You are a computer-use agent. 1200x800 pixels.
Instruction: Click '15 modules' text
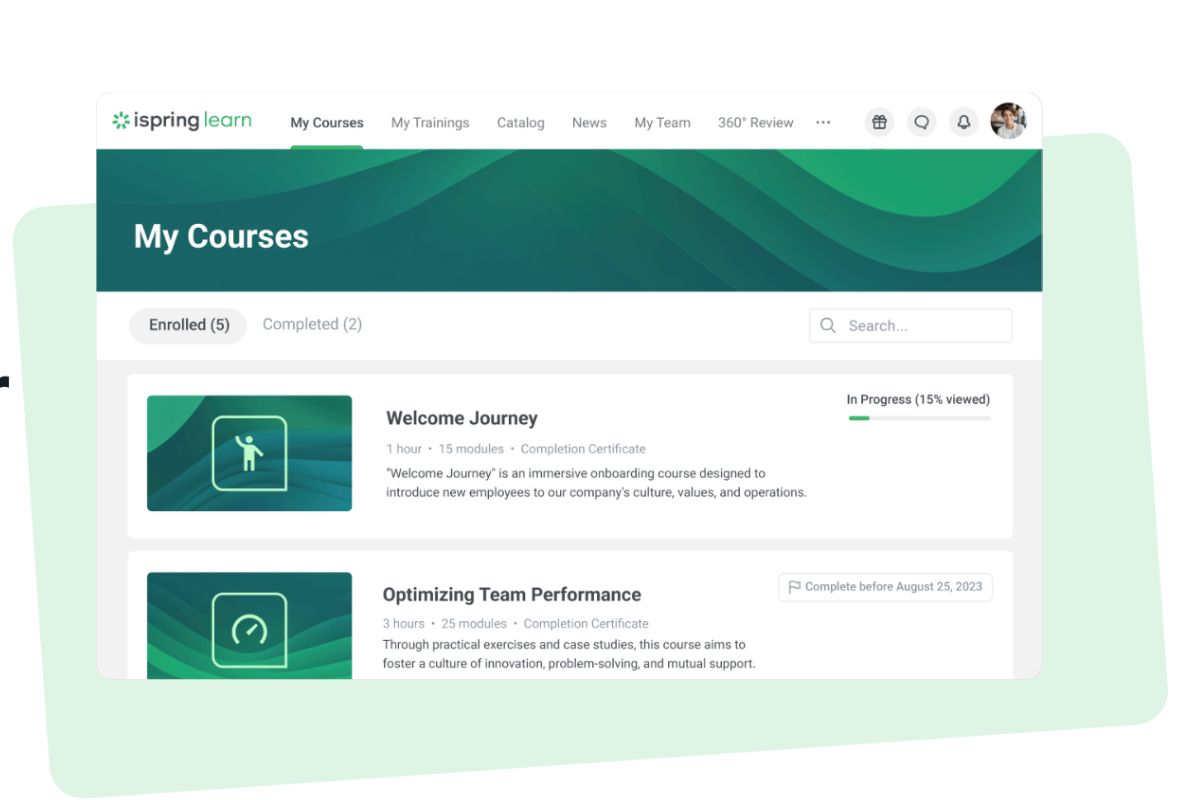tap(472, 449)
